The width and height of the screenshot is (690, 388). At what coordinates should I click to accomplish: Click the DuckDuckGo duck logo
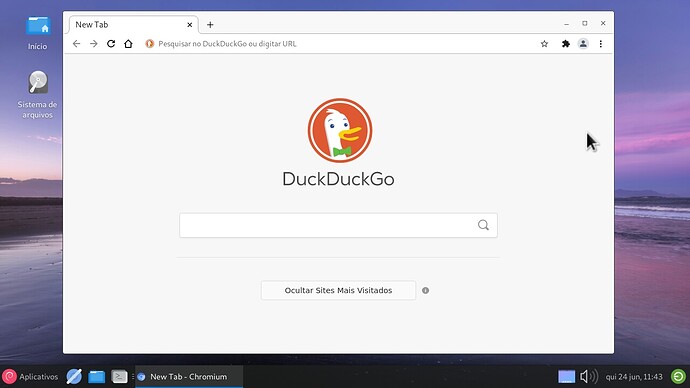click(x=340, y=130)
